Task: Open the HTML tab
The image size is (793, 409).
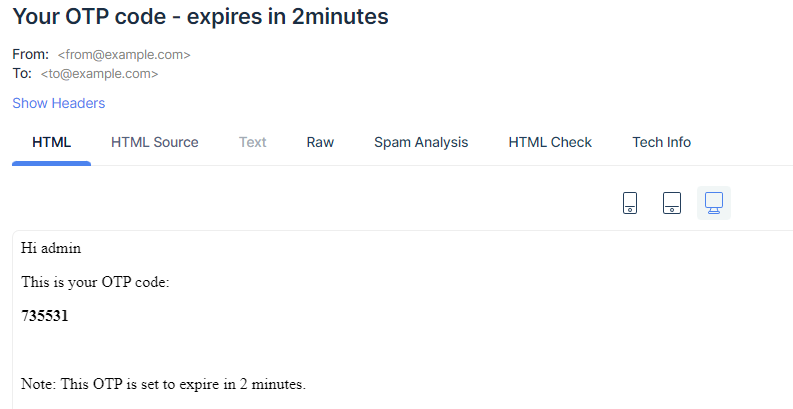Action: click(52, 142)
